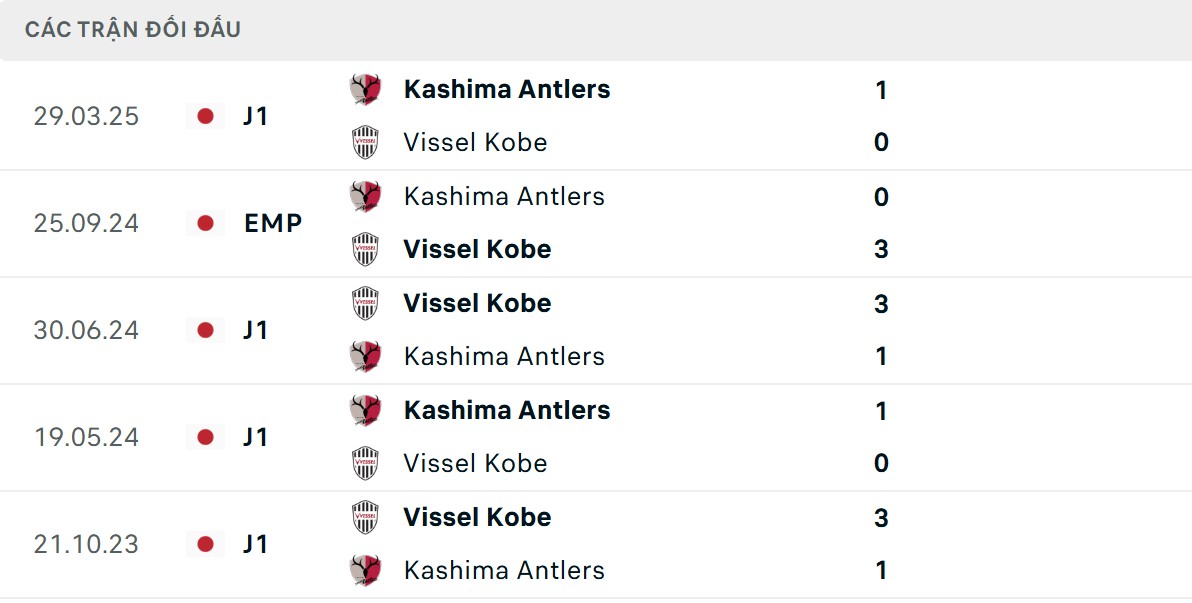Click Vissel Kobe crest in 25.09.24 match
Viewport: 1192px width, 603px height.
(x=365, y=249)
